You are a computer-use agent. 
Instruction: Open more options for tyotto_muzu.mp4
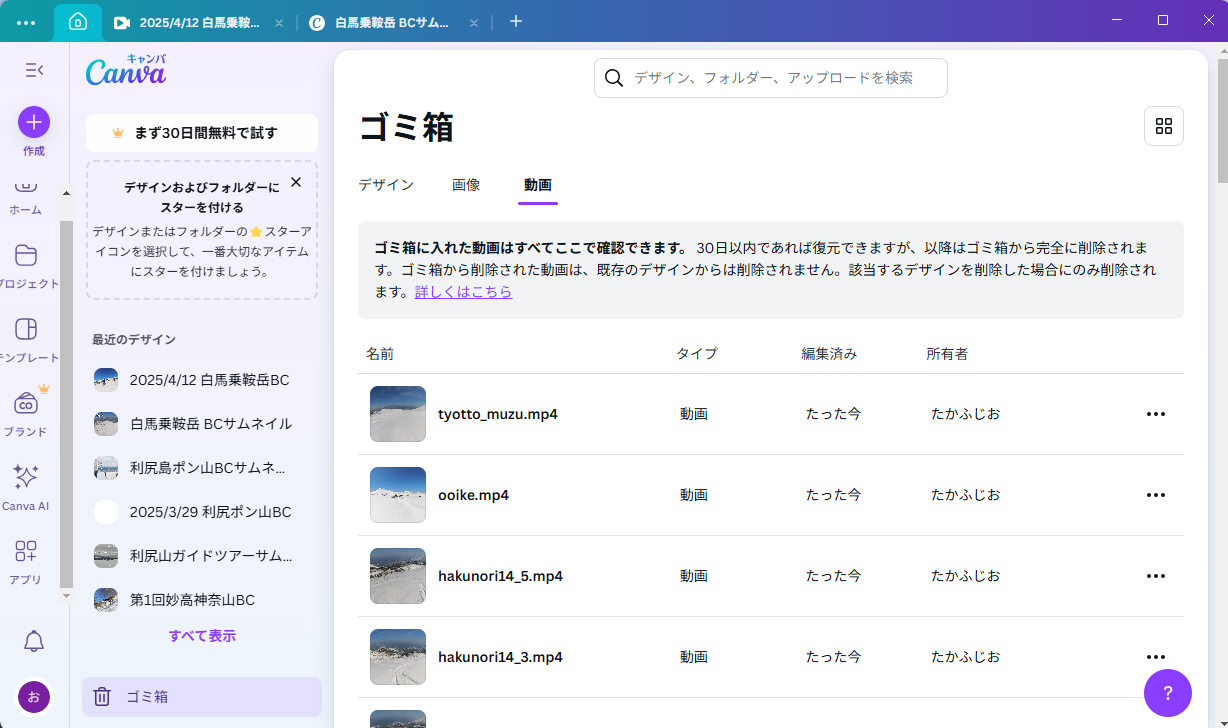click(x=1155, y=414)
